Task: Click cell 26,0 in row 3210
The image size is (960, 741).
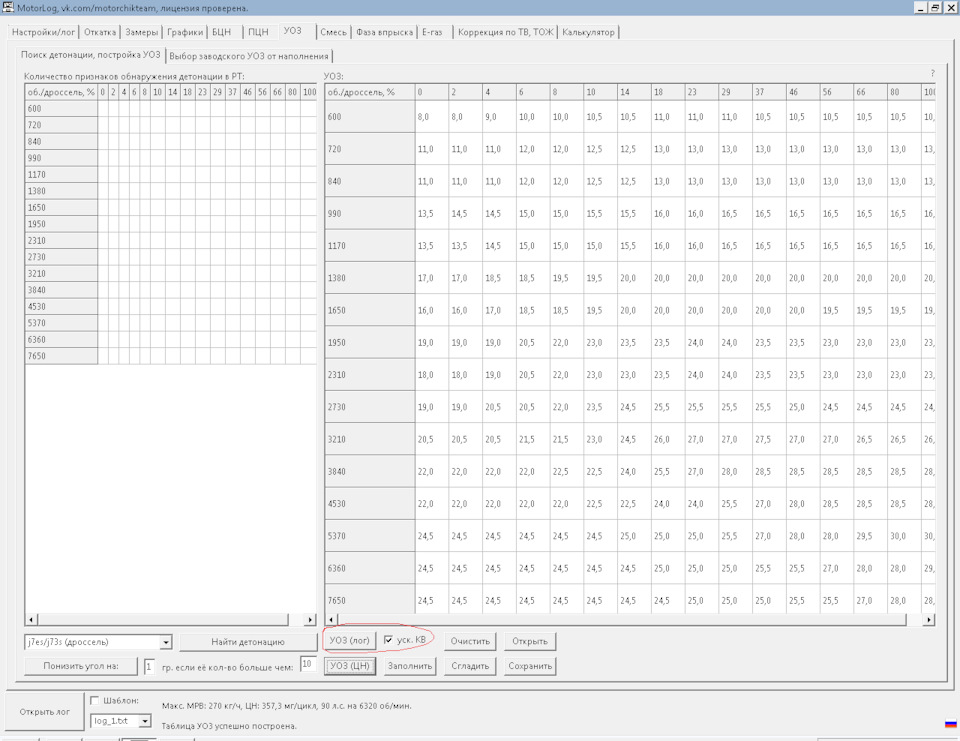Action: (667, 439)
